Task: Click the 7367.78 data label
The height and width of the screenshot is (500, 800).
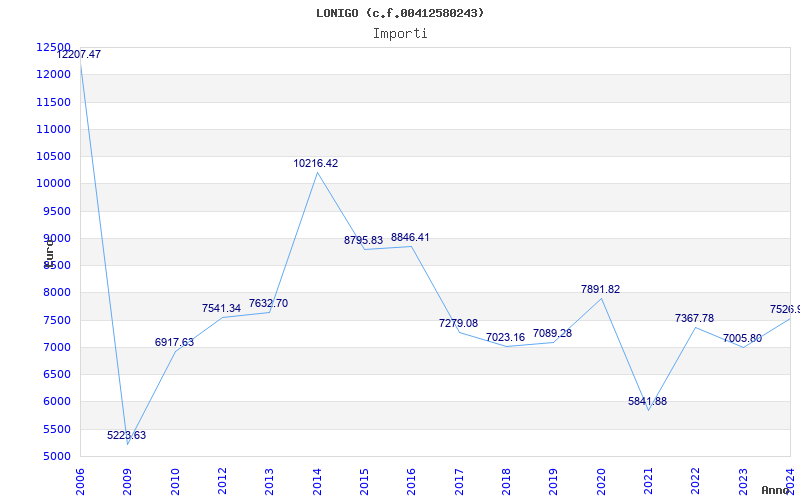Action: tap(694, 318)
